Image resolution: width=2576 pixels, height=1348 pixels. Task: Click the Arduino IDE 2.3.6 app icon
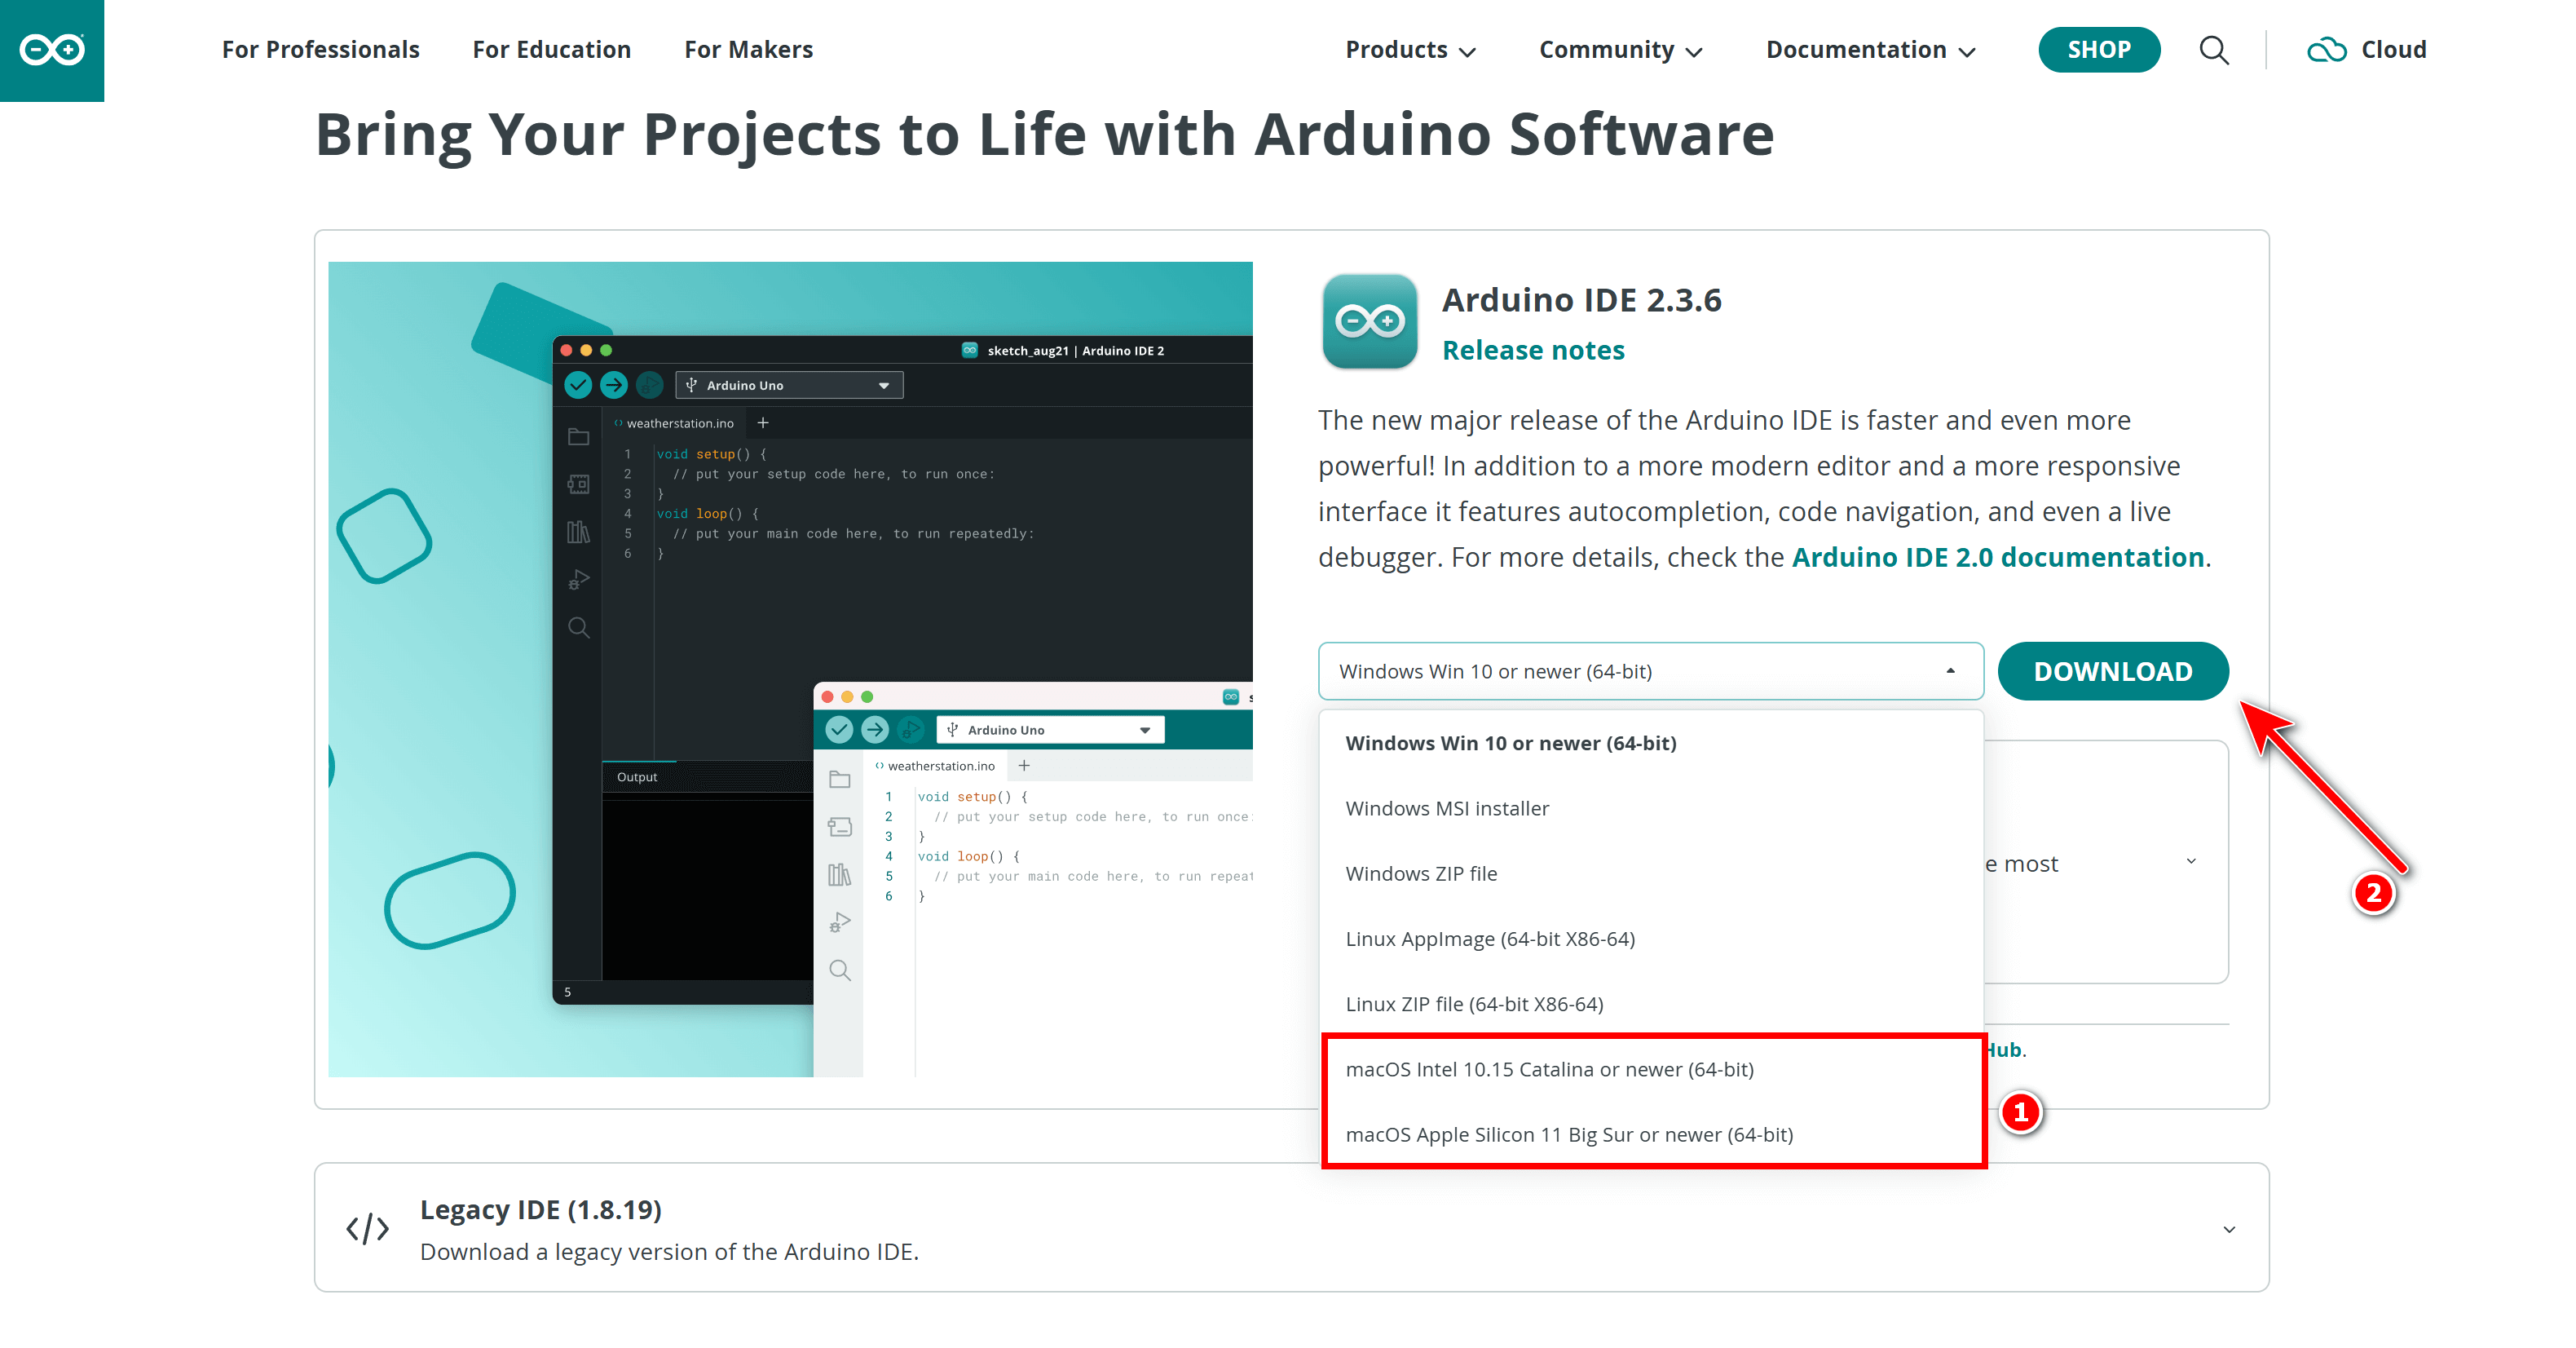[1369, 321]
